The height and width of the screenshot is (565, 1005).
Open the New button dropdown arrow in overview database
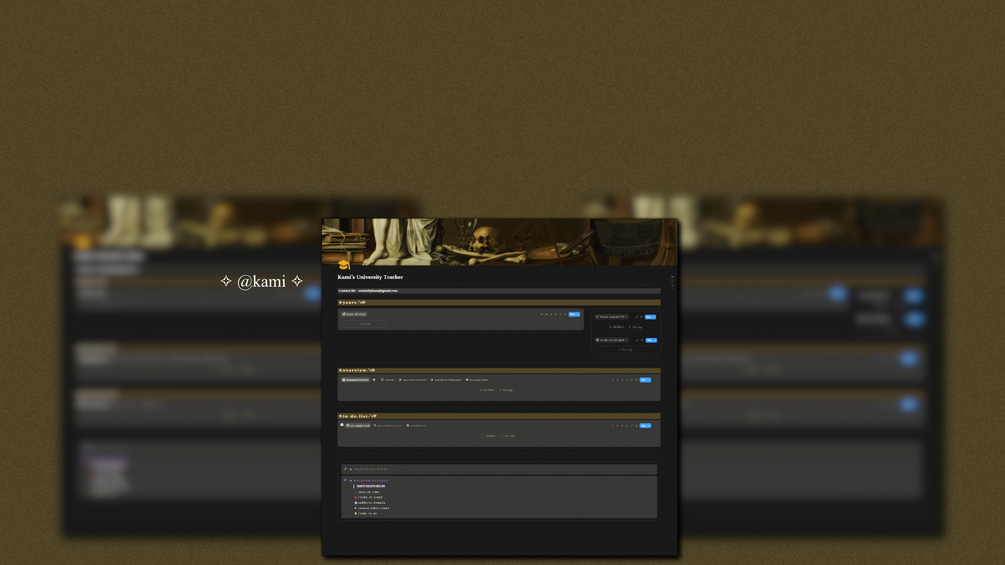click(x=649, y=380)
